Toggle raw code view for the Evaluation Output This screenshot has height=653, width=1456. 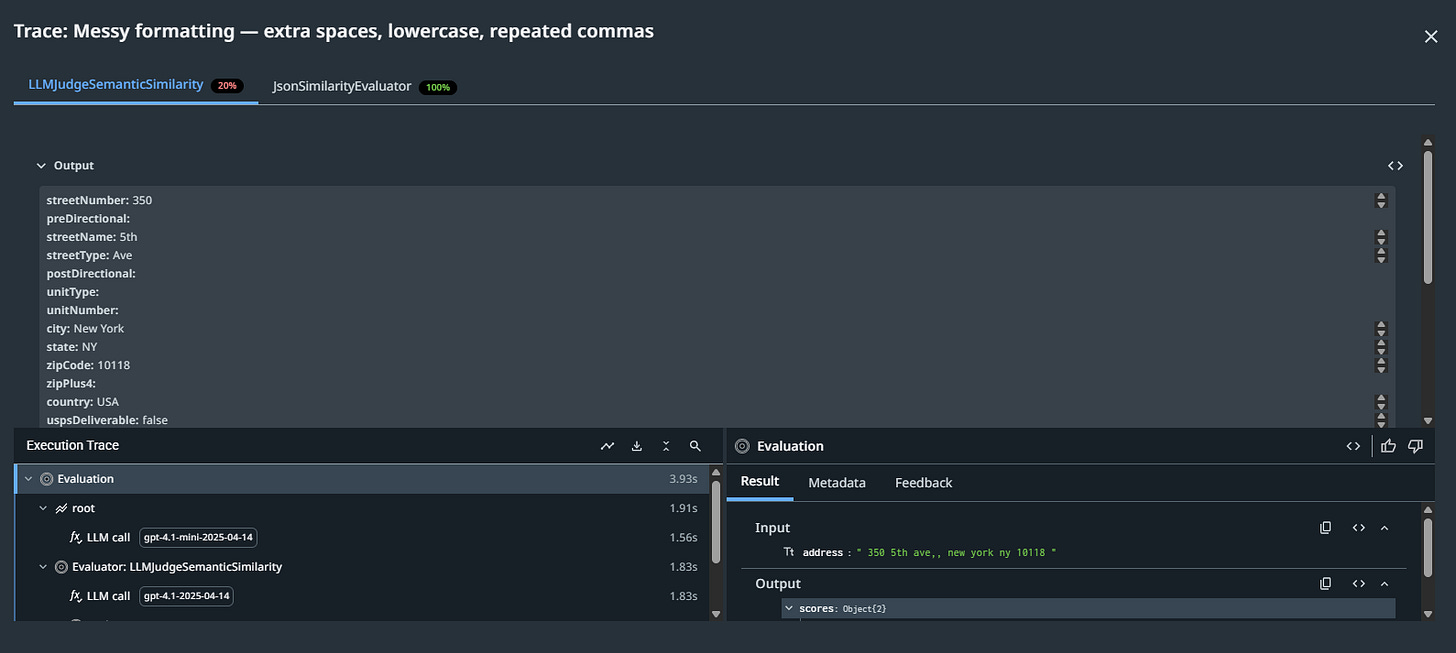pos(1359,584)
